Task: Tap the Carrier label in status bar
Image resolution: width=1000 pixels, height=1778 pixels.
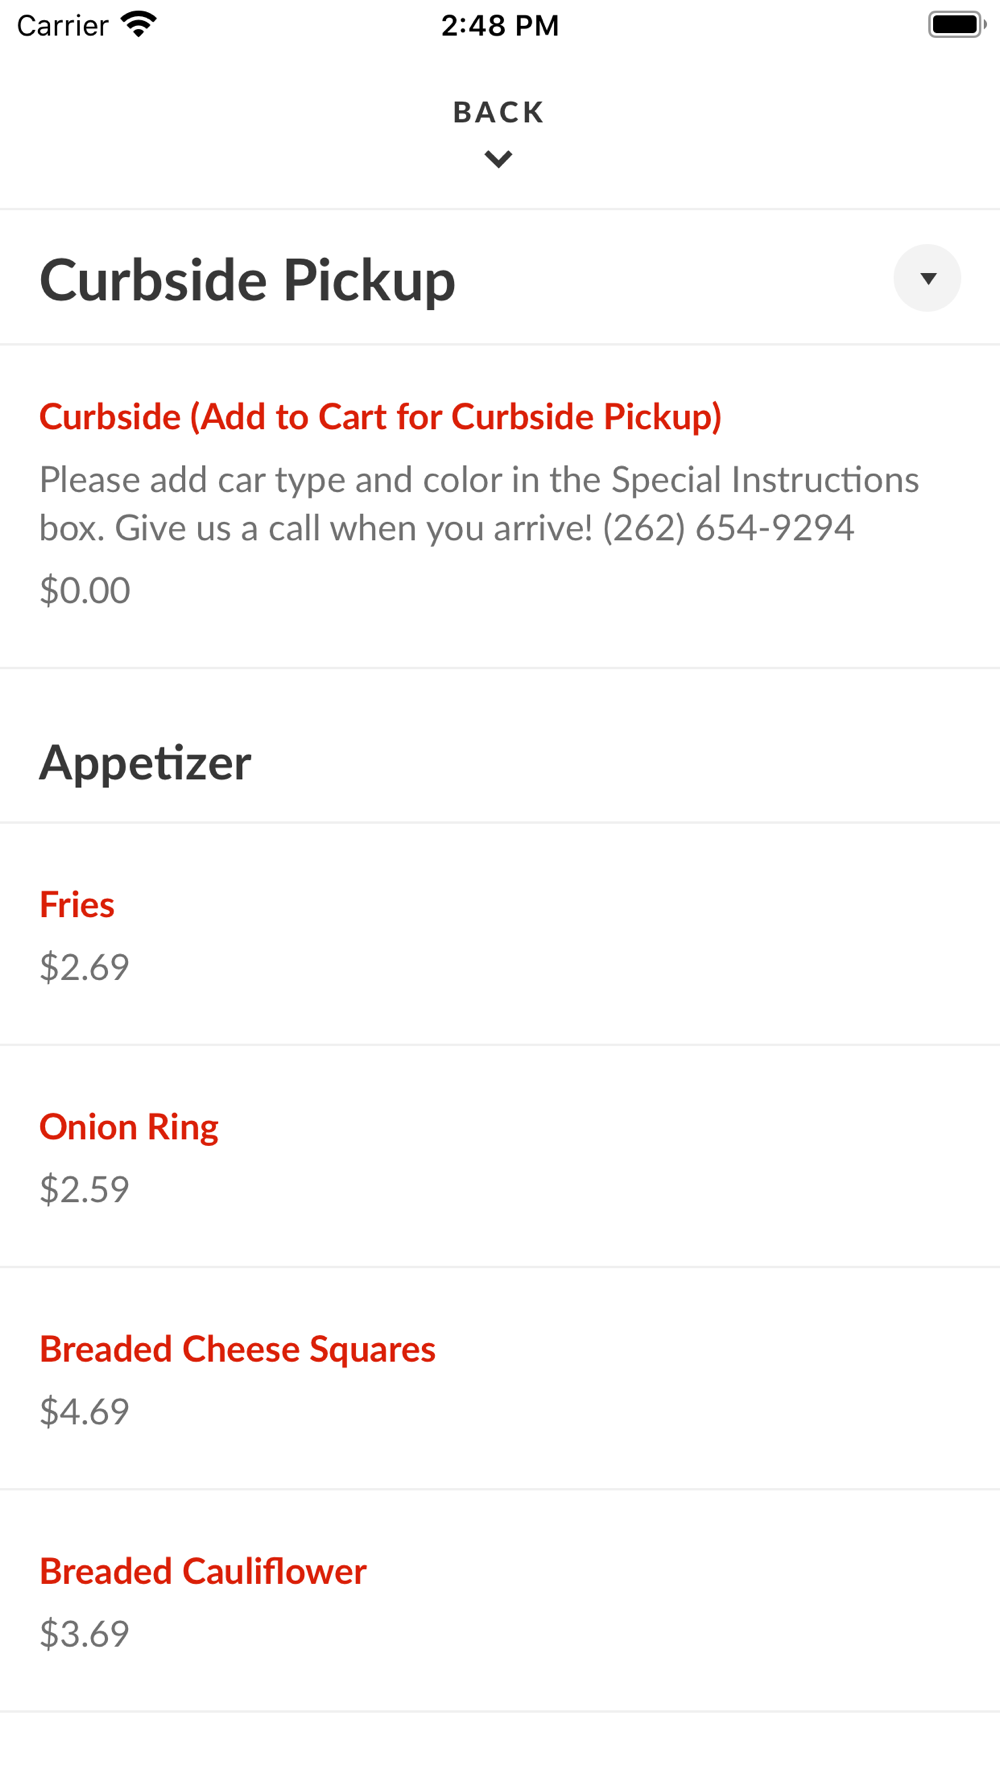Action: [x=62, y=25]
